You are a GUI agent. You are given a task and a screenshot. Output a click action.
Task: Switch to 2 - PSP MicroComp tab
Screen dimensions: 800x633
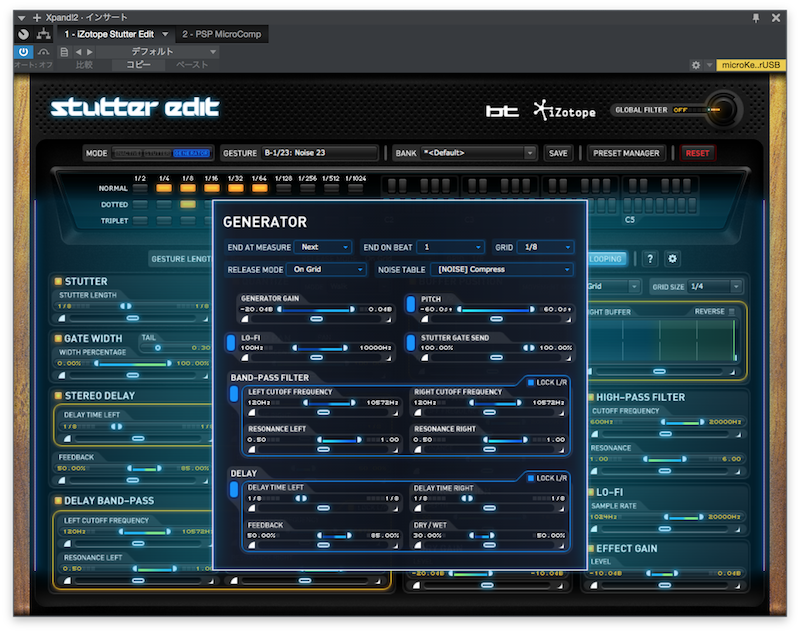(x=221, y=34)
